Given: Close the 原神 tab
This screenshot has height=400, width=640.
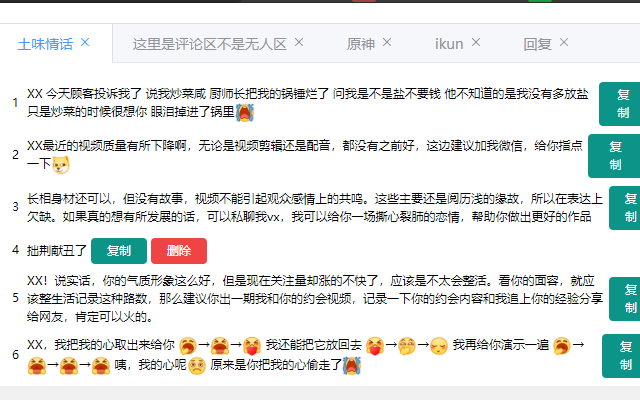Looking at the screenshot, I should pyautogui.click(x=387, y=42).
